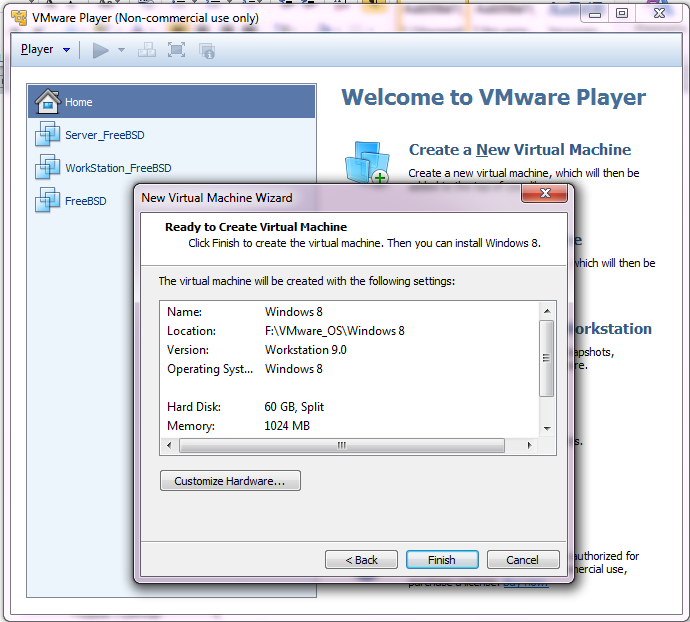Select Home in the library list
The height and width of the screenshot is (622, 690).
click(172, 102)
